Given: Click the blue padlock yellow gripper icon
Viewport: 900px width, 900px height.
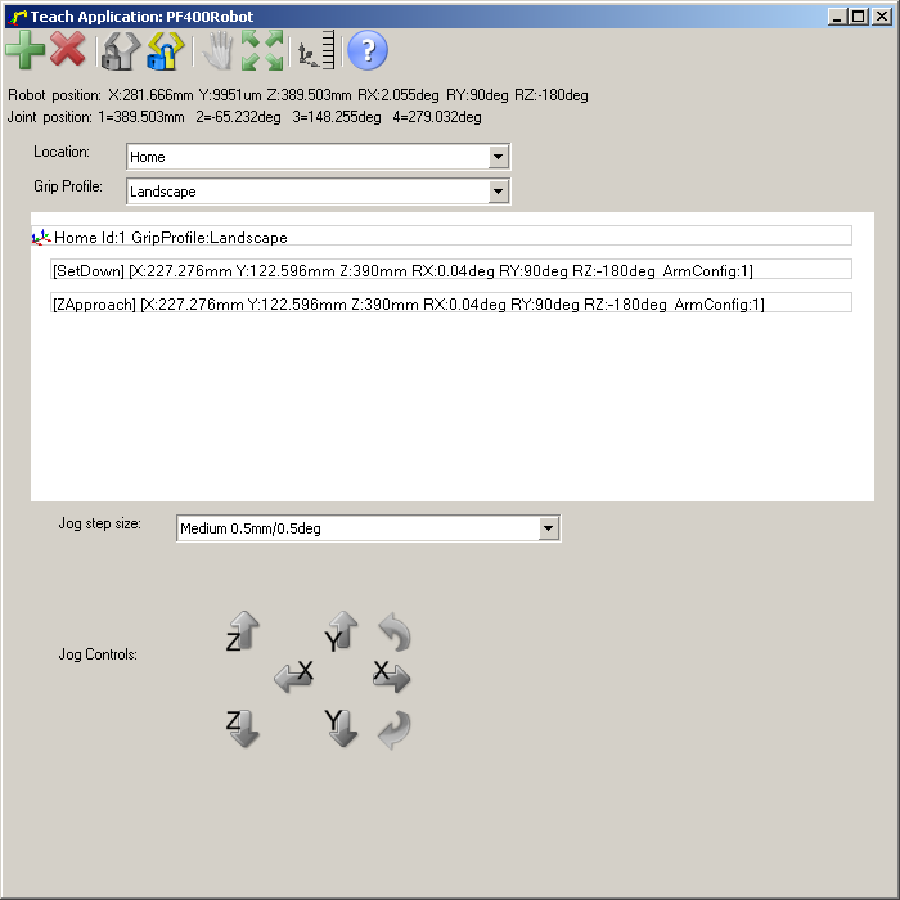Looking at the screenshot, I should click(164, 50).
